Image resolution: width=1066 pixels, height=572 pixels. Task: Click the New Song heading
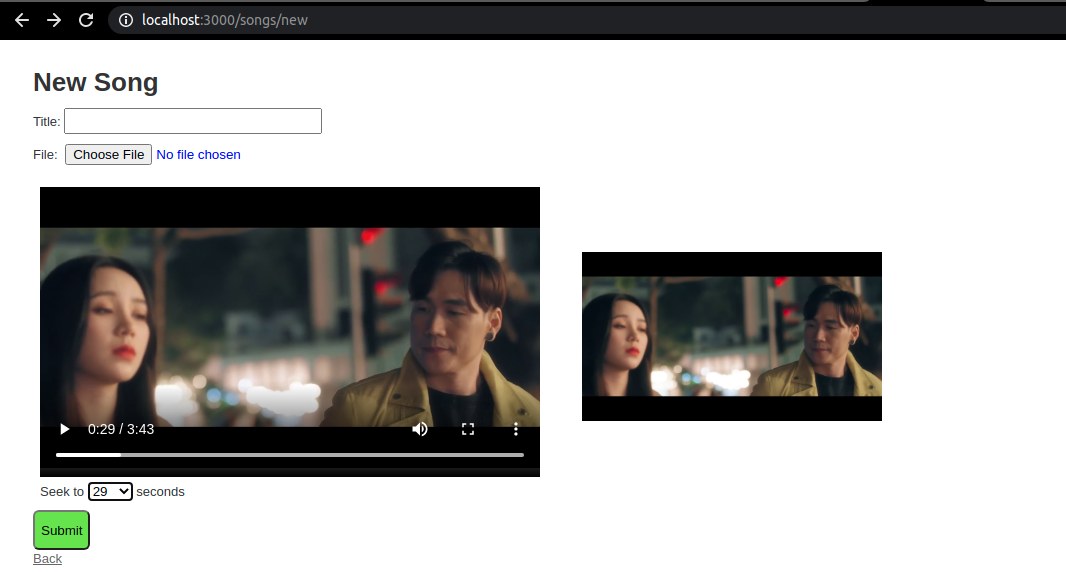pos(96,82)
